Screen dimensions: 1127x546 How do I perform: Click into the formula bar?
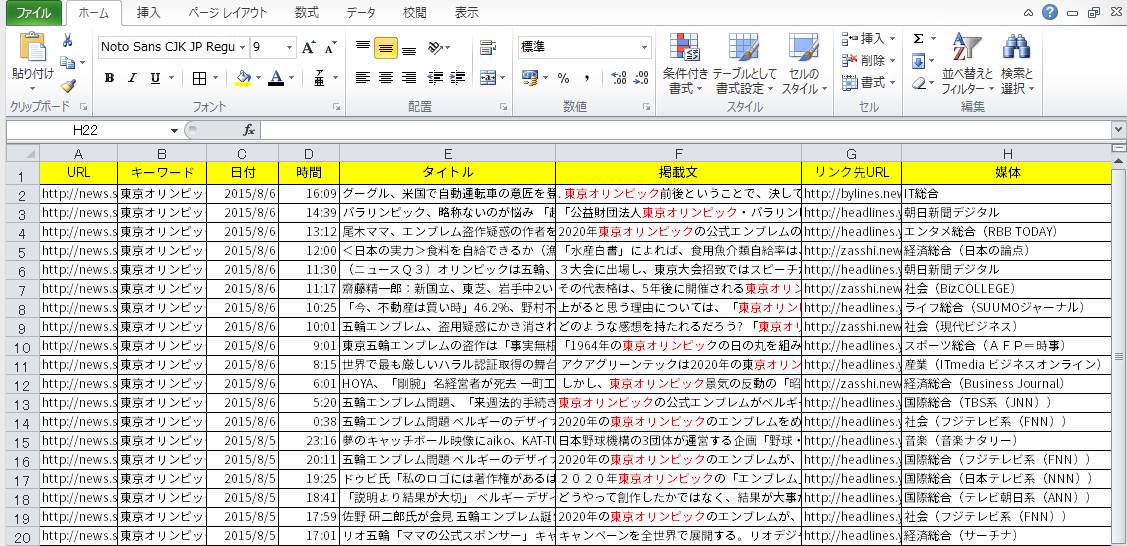685,130
